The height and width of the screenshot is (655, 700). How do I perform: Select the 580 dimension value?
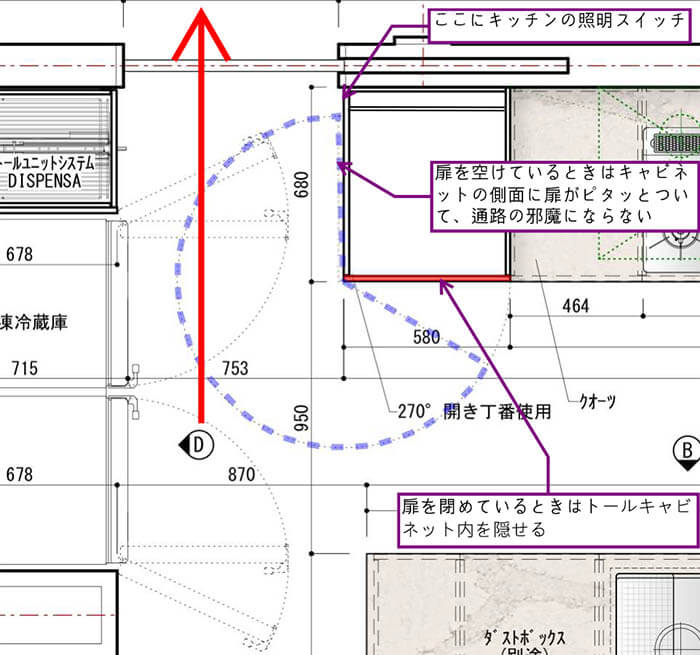pyautogui.click(x=426, y=338)
